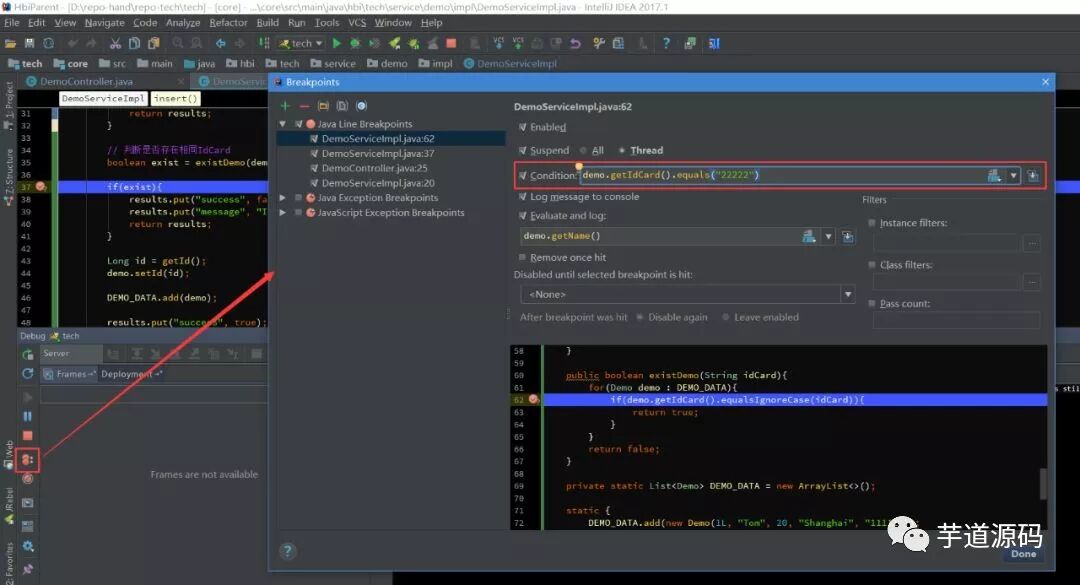Select DemoServiceImpl.java:37 breakpoint entry
Image resolution: width=1080 pixels, height=585 pixels.
coord(377,154)
